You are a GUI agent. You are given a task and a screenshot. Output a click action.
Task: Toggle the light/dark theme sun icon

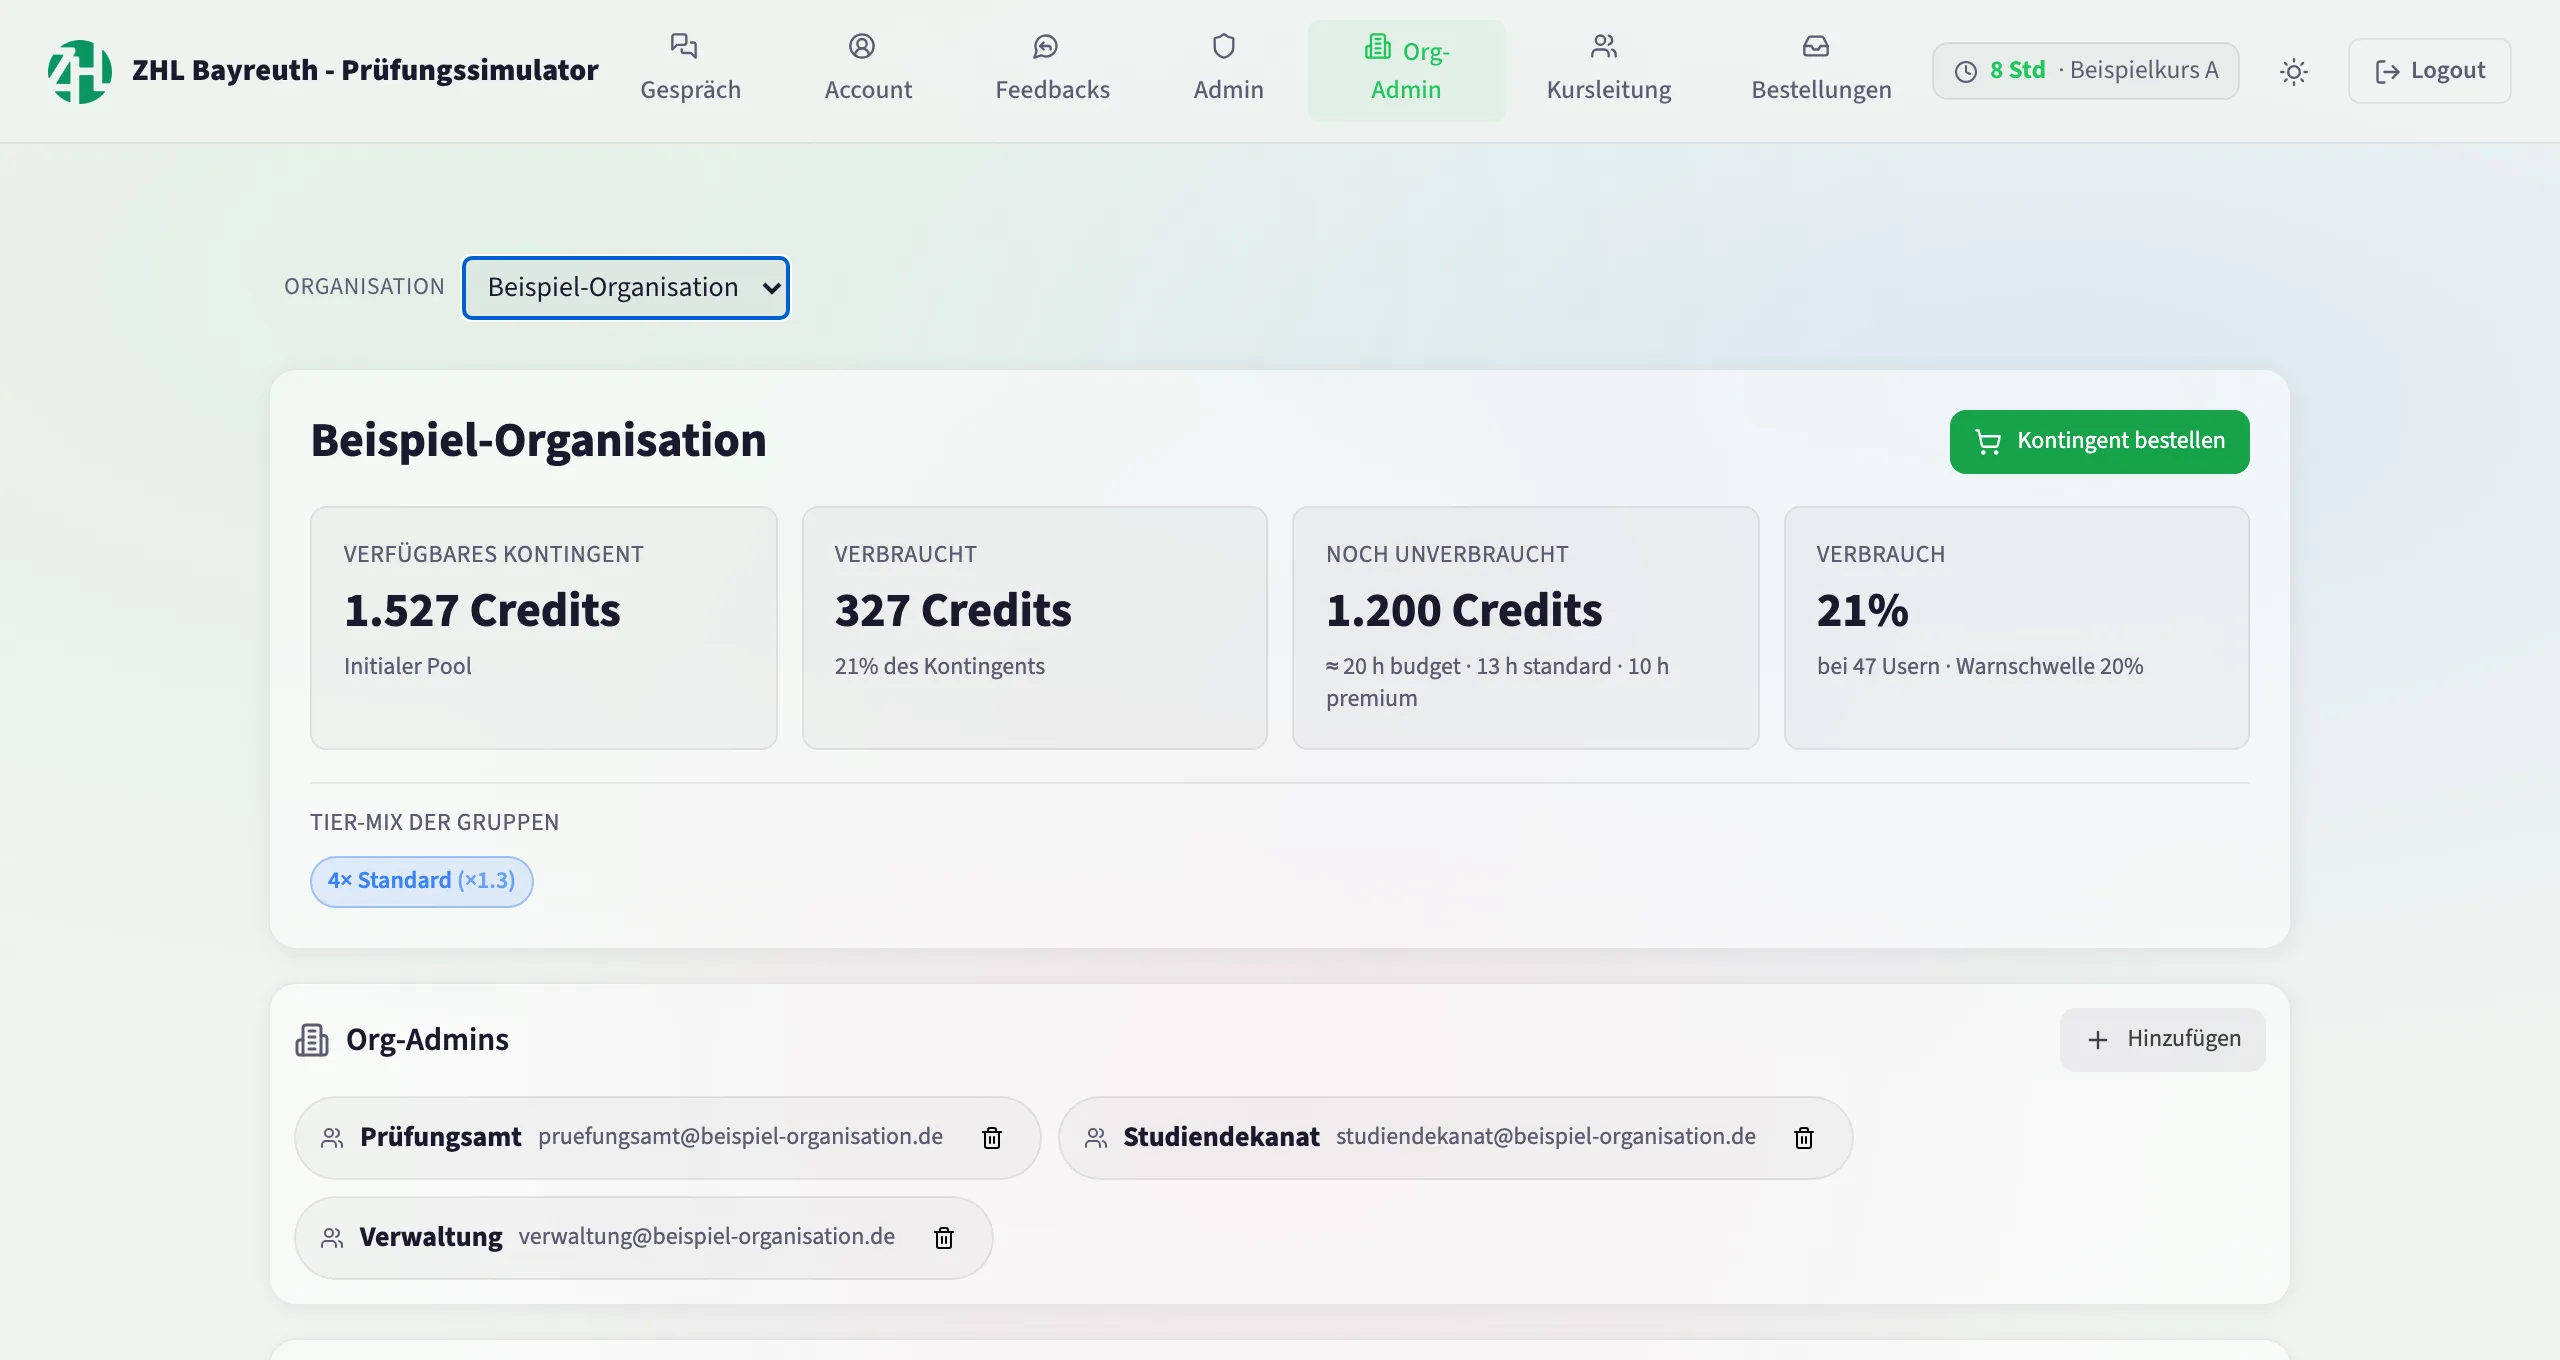click(x=2294, y=72)
